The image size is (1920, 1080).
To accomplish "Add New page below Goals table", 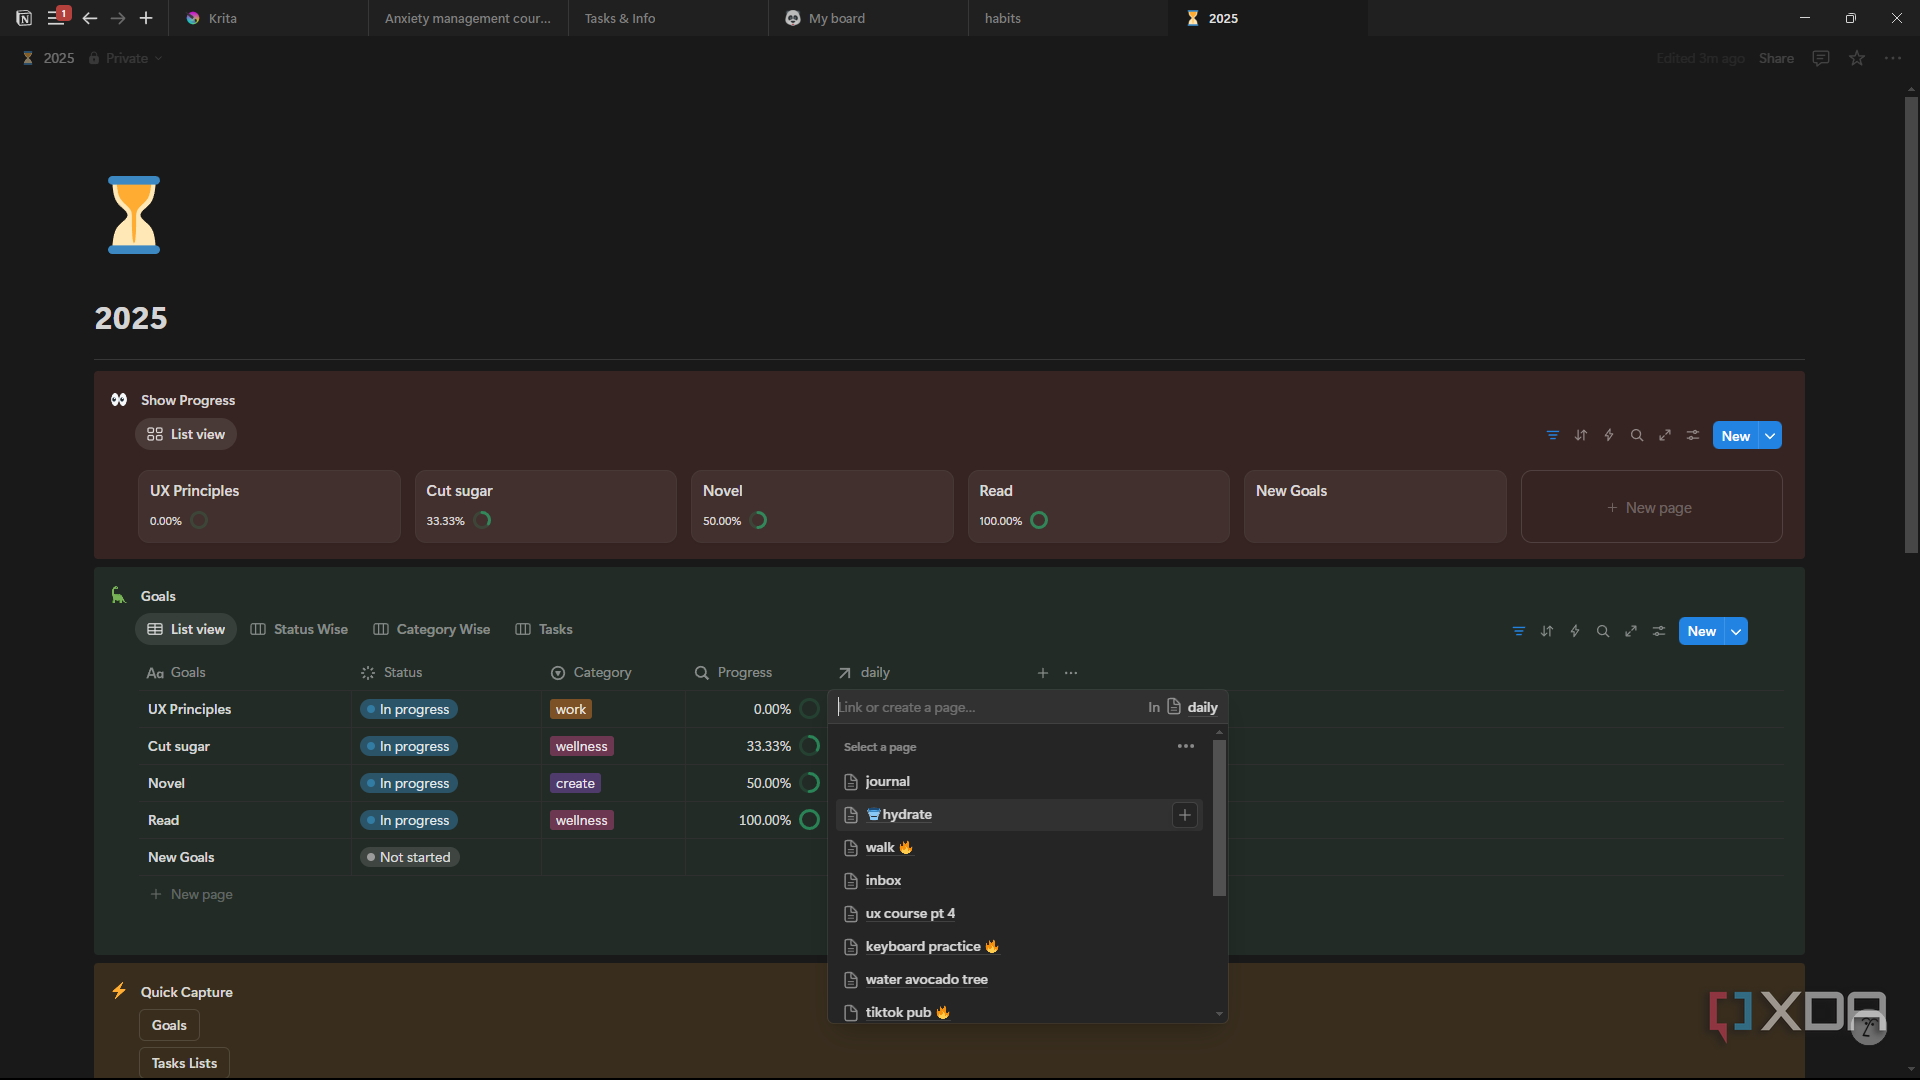I will [x=191, y=894].
